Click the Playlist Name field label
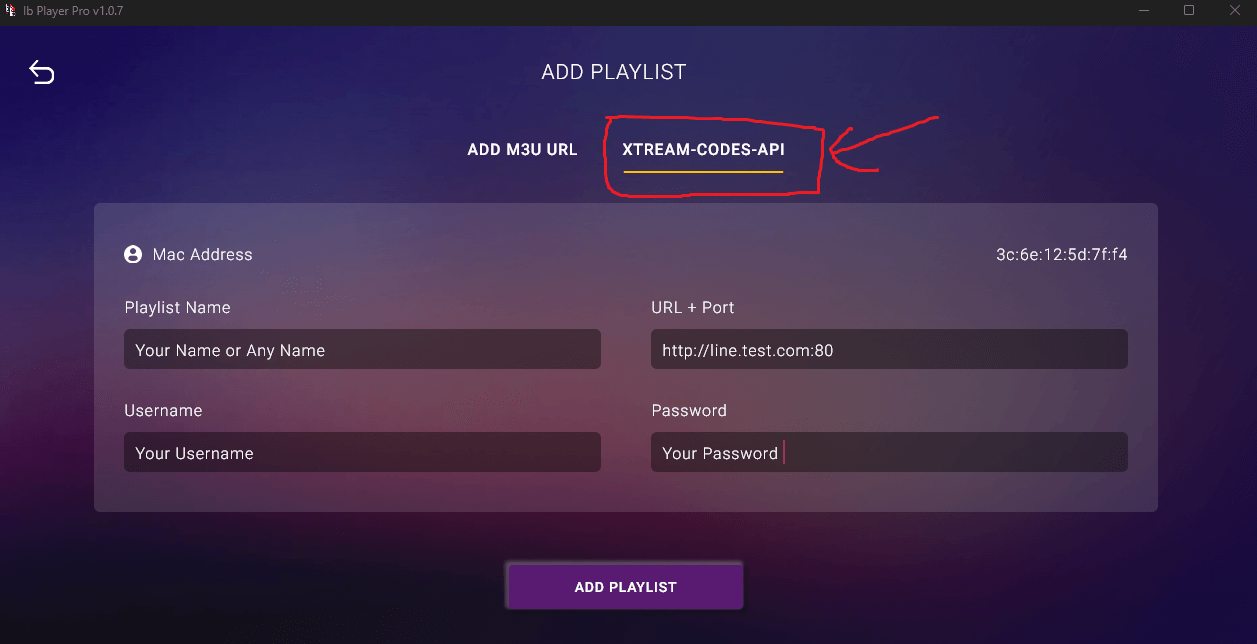Viewport: 1257px width, 644px height. click(x=177, y=308)
